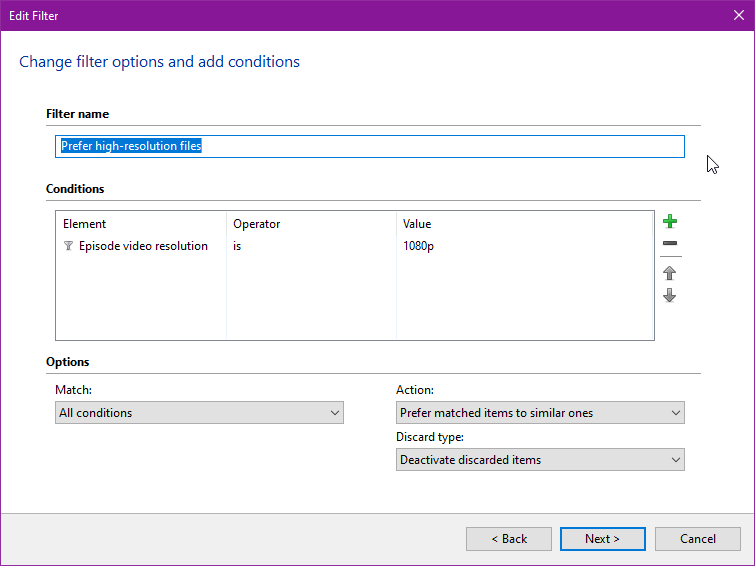Click empty space in the conditions list
The image size is (755, 566).
pyautogui.click(x=350, y=300)
